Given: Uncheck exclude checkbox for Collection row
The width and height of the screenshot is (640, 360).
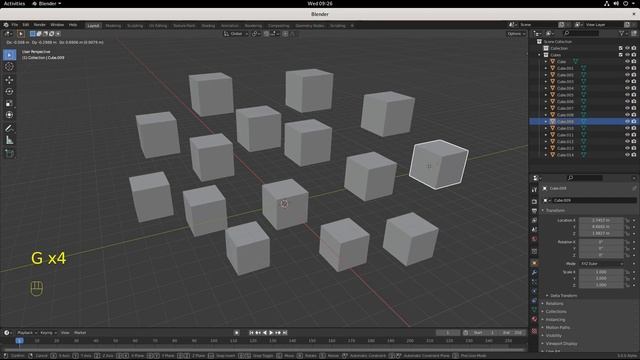Looking at the screenshot, I should [621, 48].
